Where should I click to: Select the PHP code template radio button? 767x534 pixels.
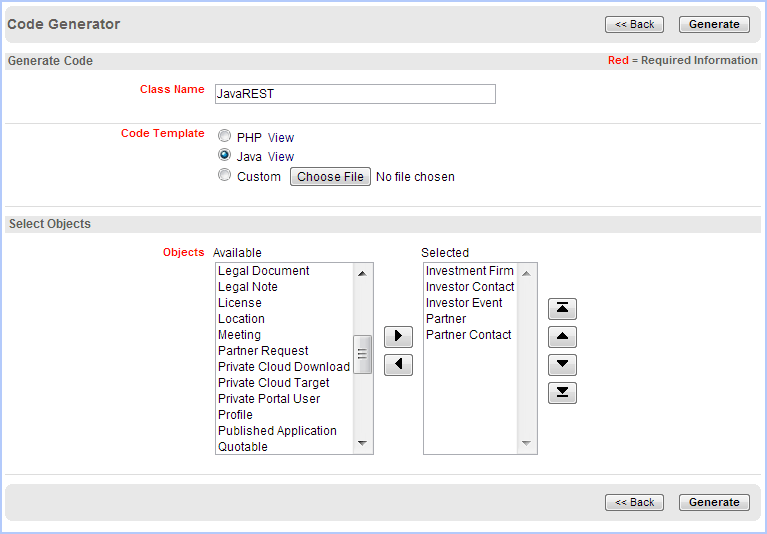point(224,136)
